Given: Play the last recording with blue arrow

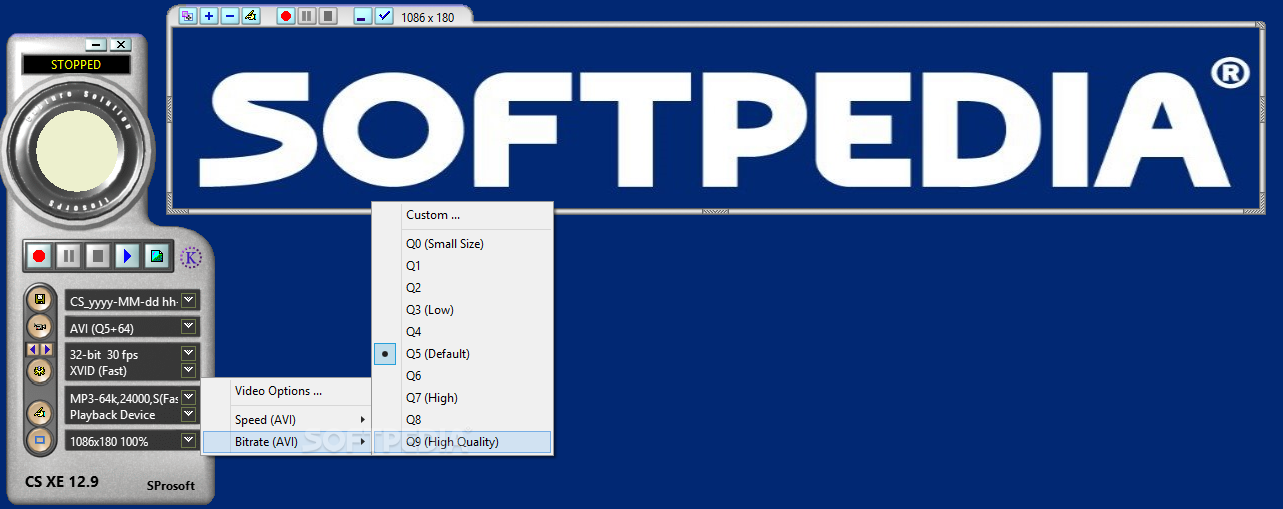Looking at the screenshot, I should point(127,256).
